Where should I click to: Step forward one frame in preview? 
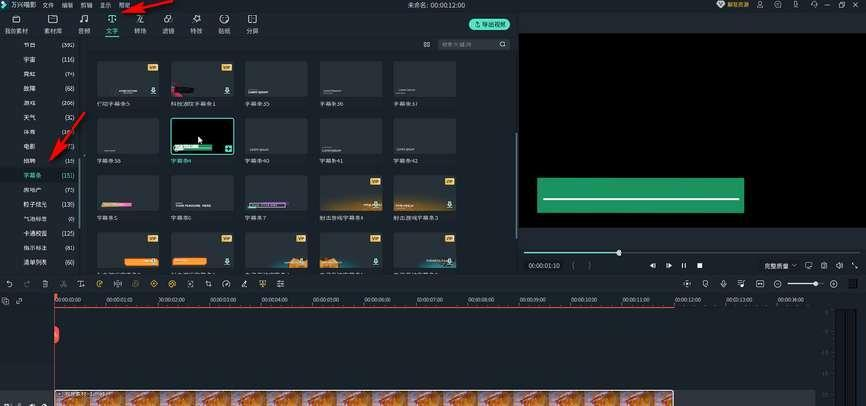pyautogui.click(x=669, y=266)
